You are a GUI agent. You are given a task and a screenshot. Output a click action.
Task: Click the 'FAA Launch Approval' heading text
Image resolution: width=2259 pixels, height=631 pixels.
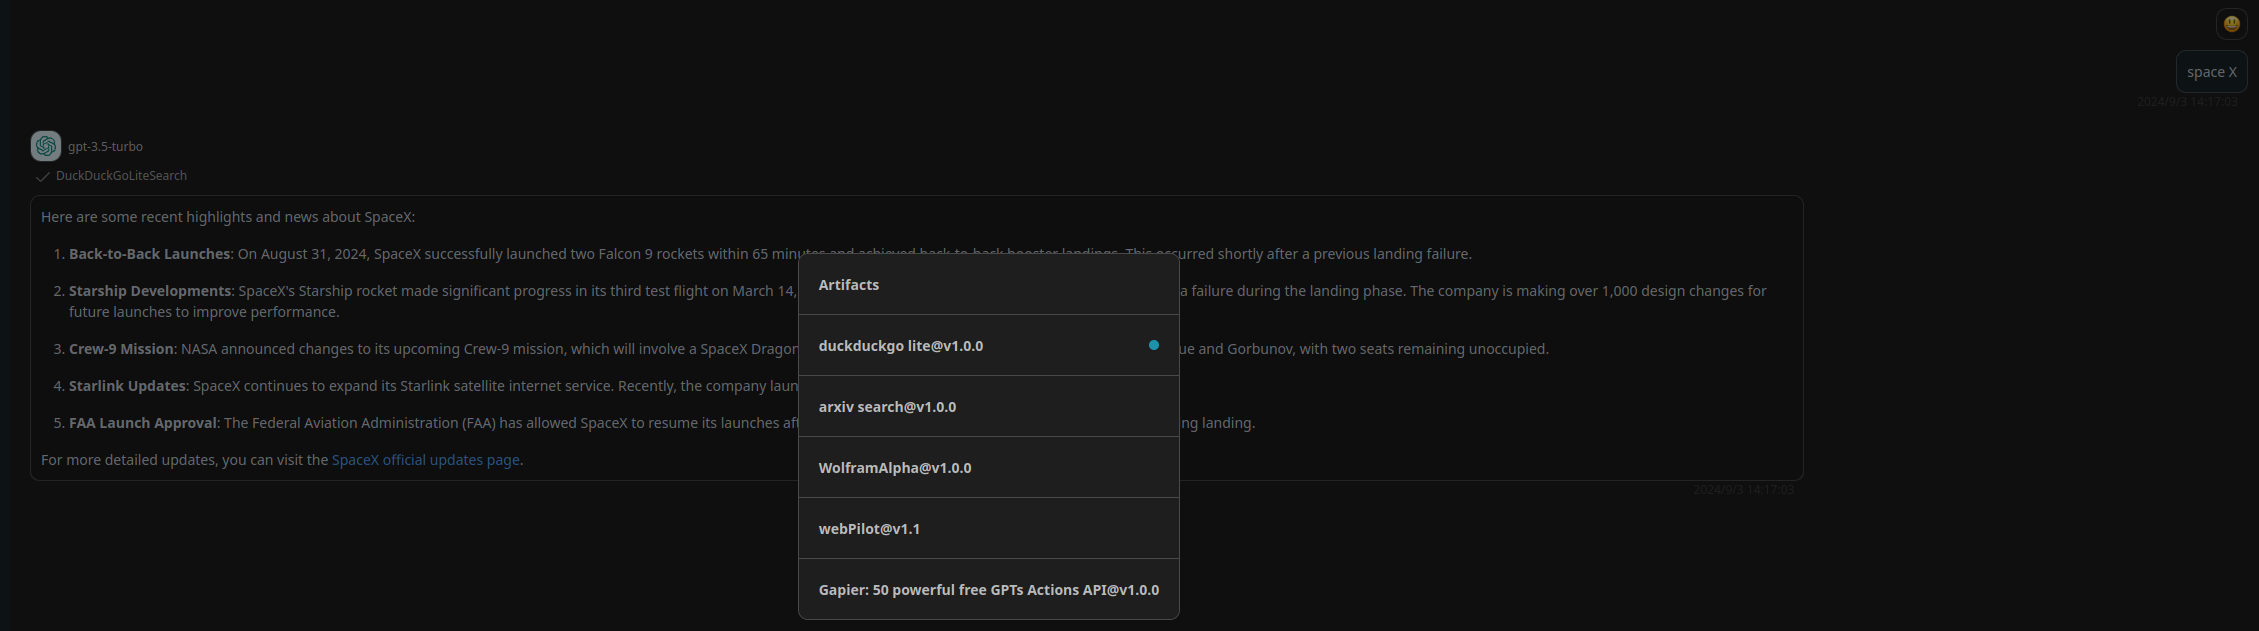click(143, 423)
